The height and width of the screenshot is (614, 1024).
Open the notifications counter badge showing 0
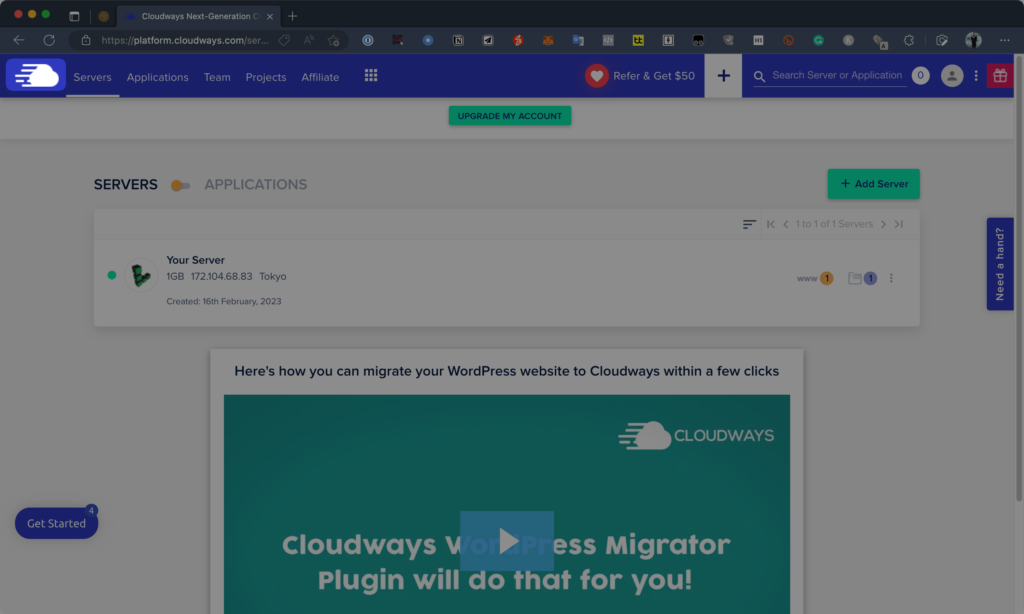(x=920, y=76)
